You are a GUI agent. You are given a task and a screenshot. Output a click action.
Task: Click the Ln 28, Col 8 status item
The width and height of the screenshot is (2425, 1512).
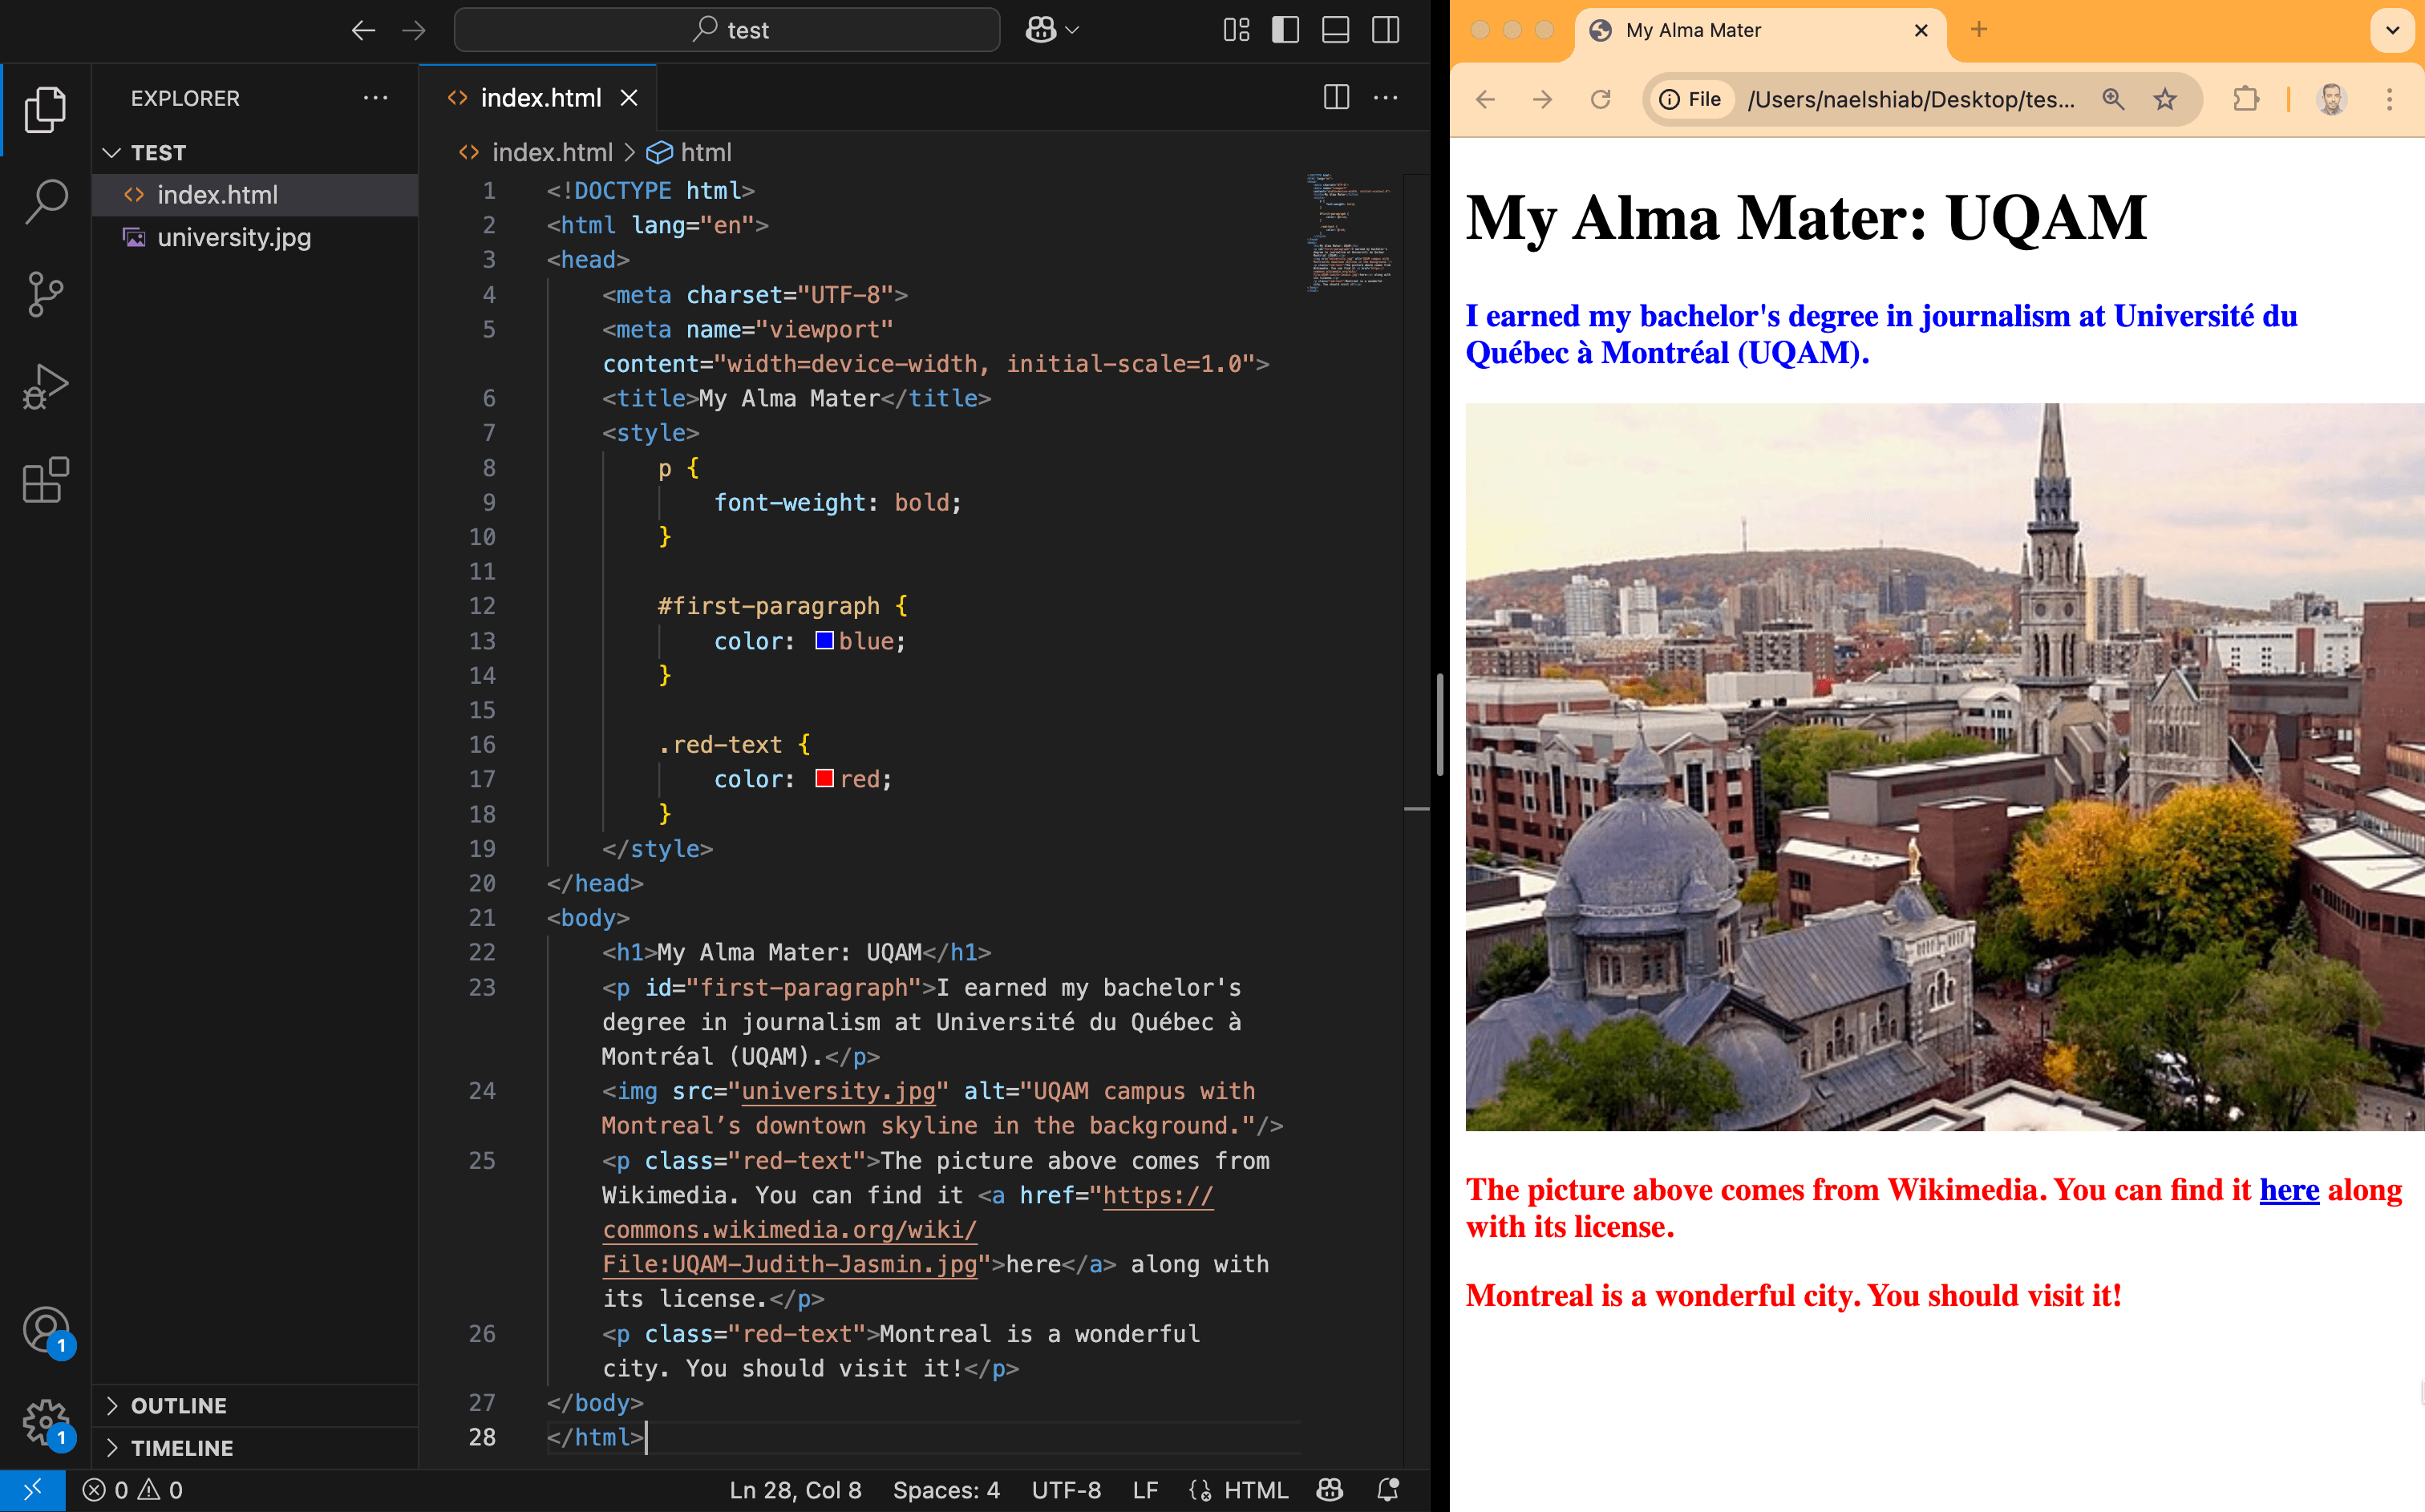[795, 1490]
